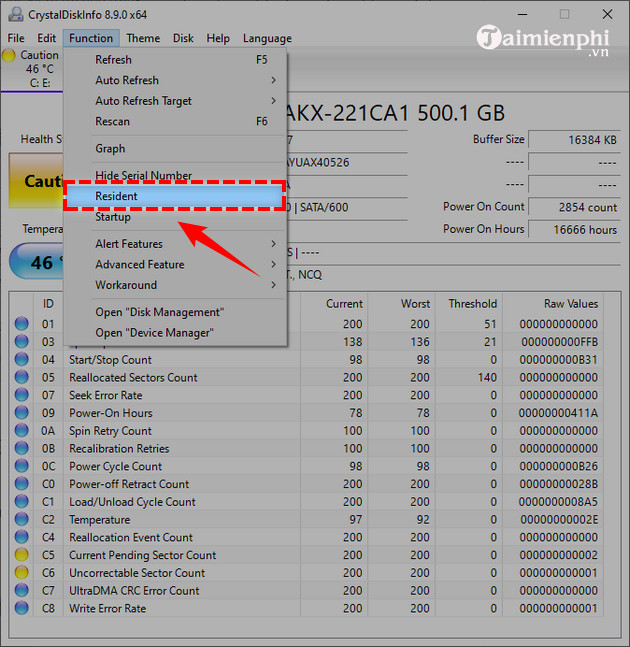Click status orb beside Temperature attribute

(x=21, y=519)
